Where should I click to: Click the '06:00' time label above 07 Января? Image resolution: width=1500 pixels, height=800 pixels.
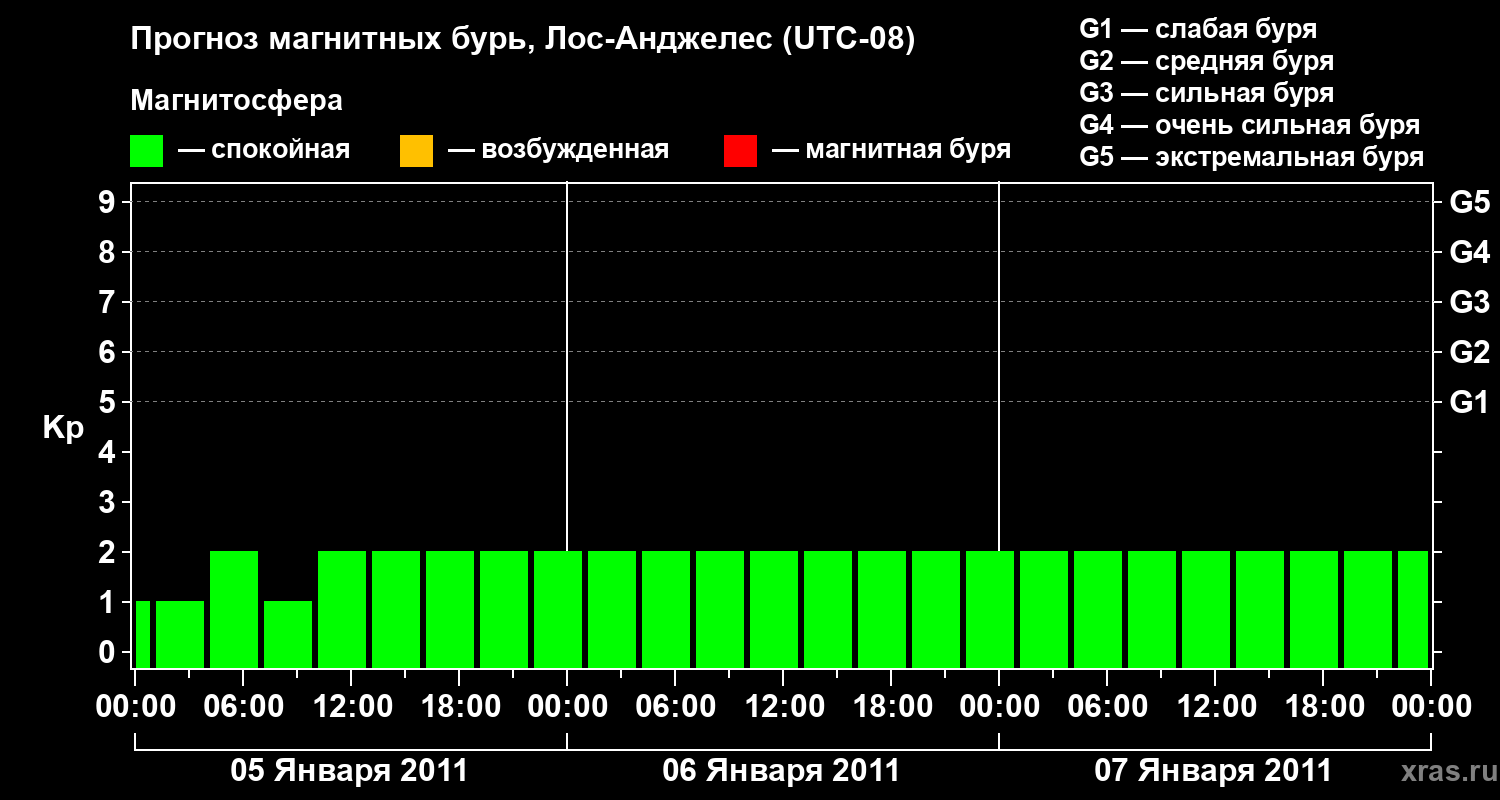(1107, 707)
